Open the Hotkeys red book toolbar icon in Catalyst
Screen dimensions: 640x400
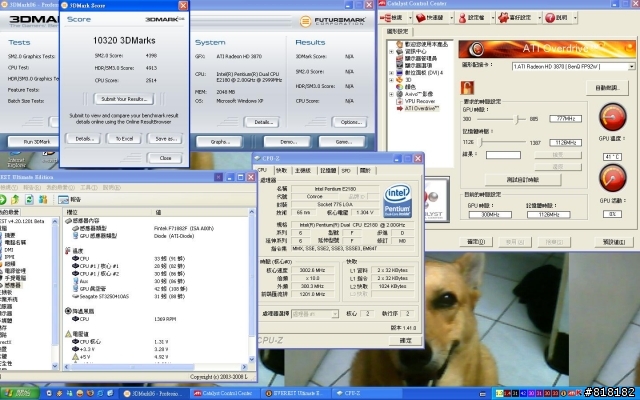420,18
